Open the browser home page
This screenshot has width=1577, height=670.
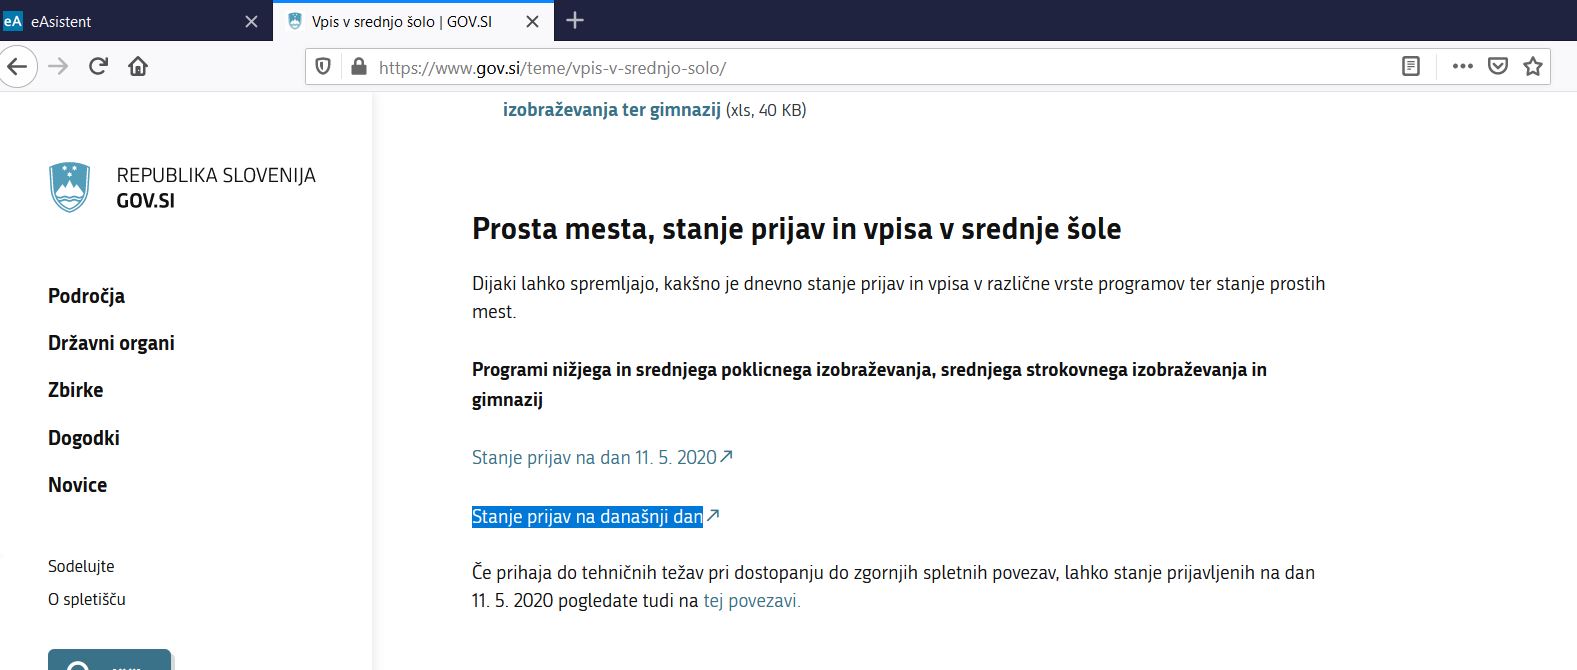138,67
